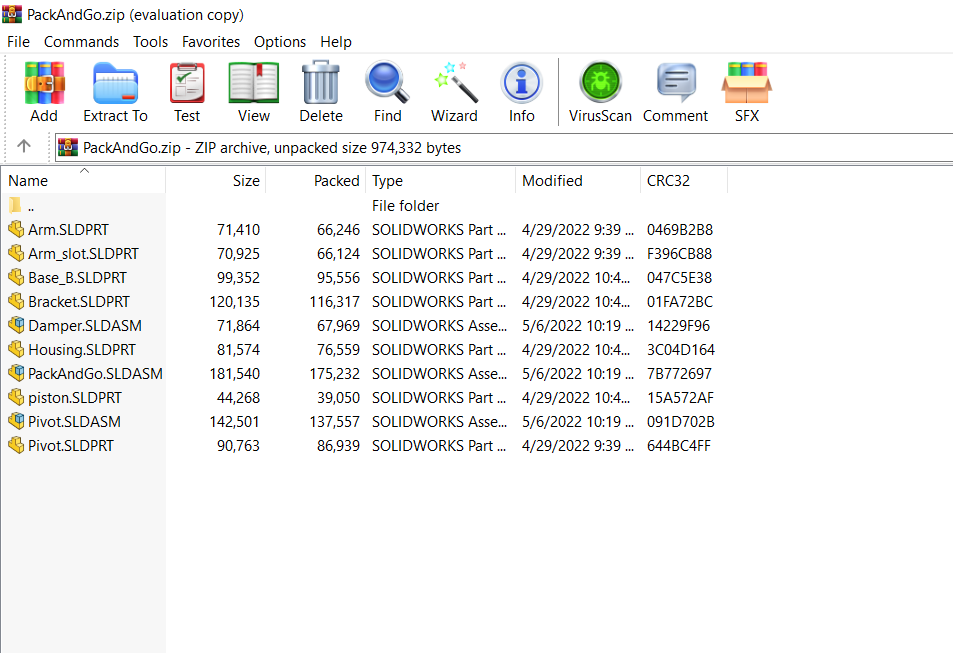Image resolution: width=953 pixels, height=653 pixels.
Task: Click the archive path address field
Action: click(x=504, y=148)
